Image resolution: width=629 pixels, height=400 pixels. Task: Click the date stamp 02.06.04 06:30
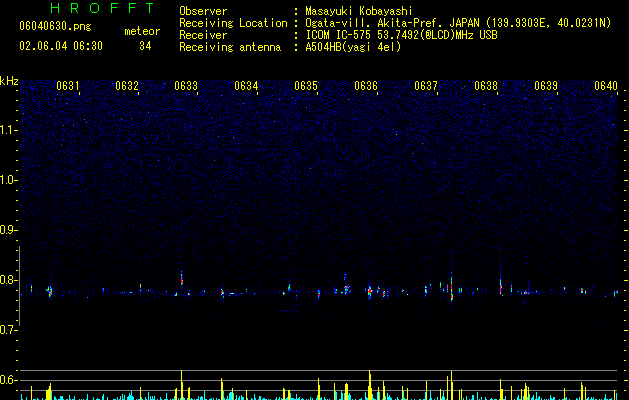coord(61,46)
